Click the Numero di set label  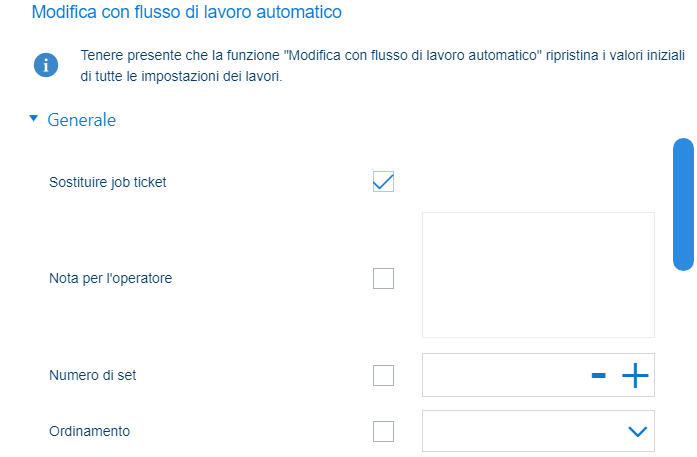coord(92,375)
